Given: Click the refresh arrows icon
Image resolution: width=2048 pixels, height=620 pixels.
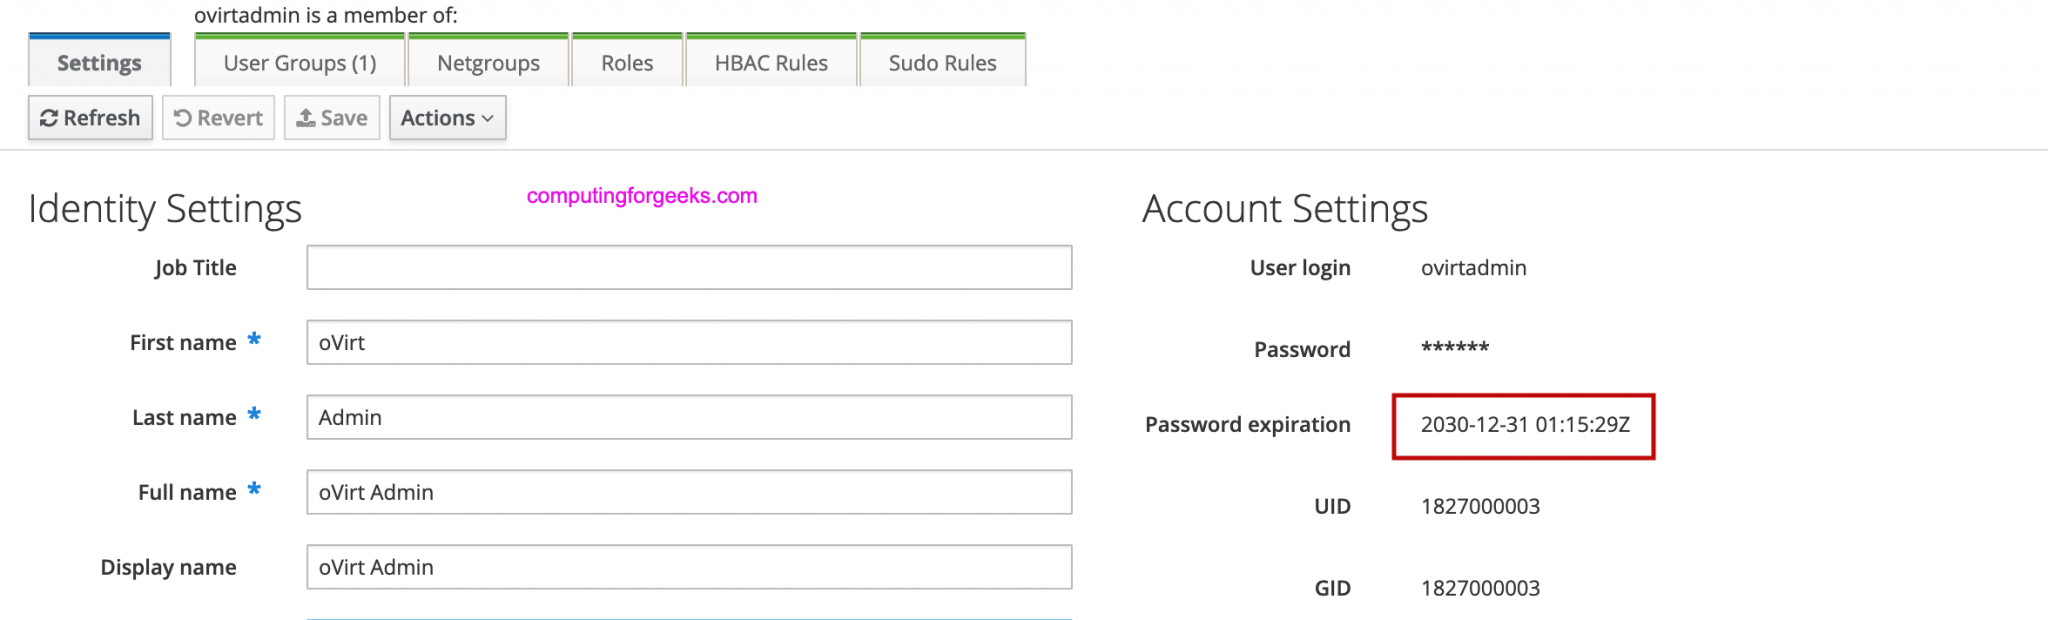Looking at the screenshot, I should [48, 119].
